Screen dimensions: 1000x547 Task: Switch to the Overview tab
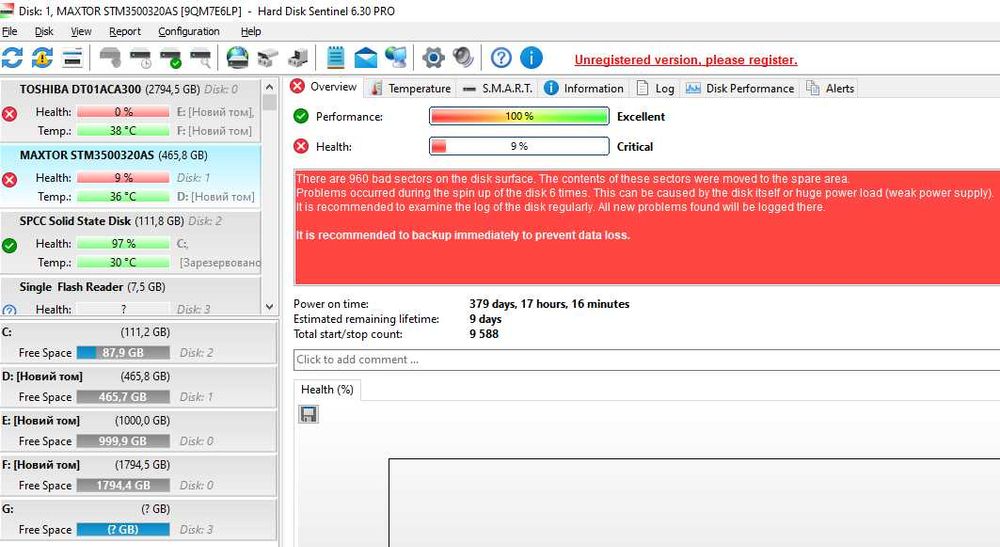(325, 87)
